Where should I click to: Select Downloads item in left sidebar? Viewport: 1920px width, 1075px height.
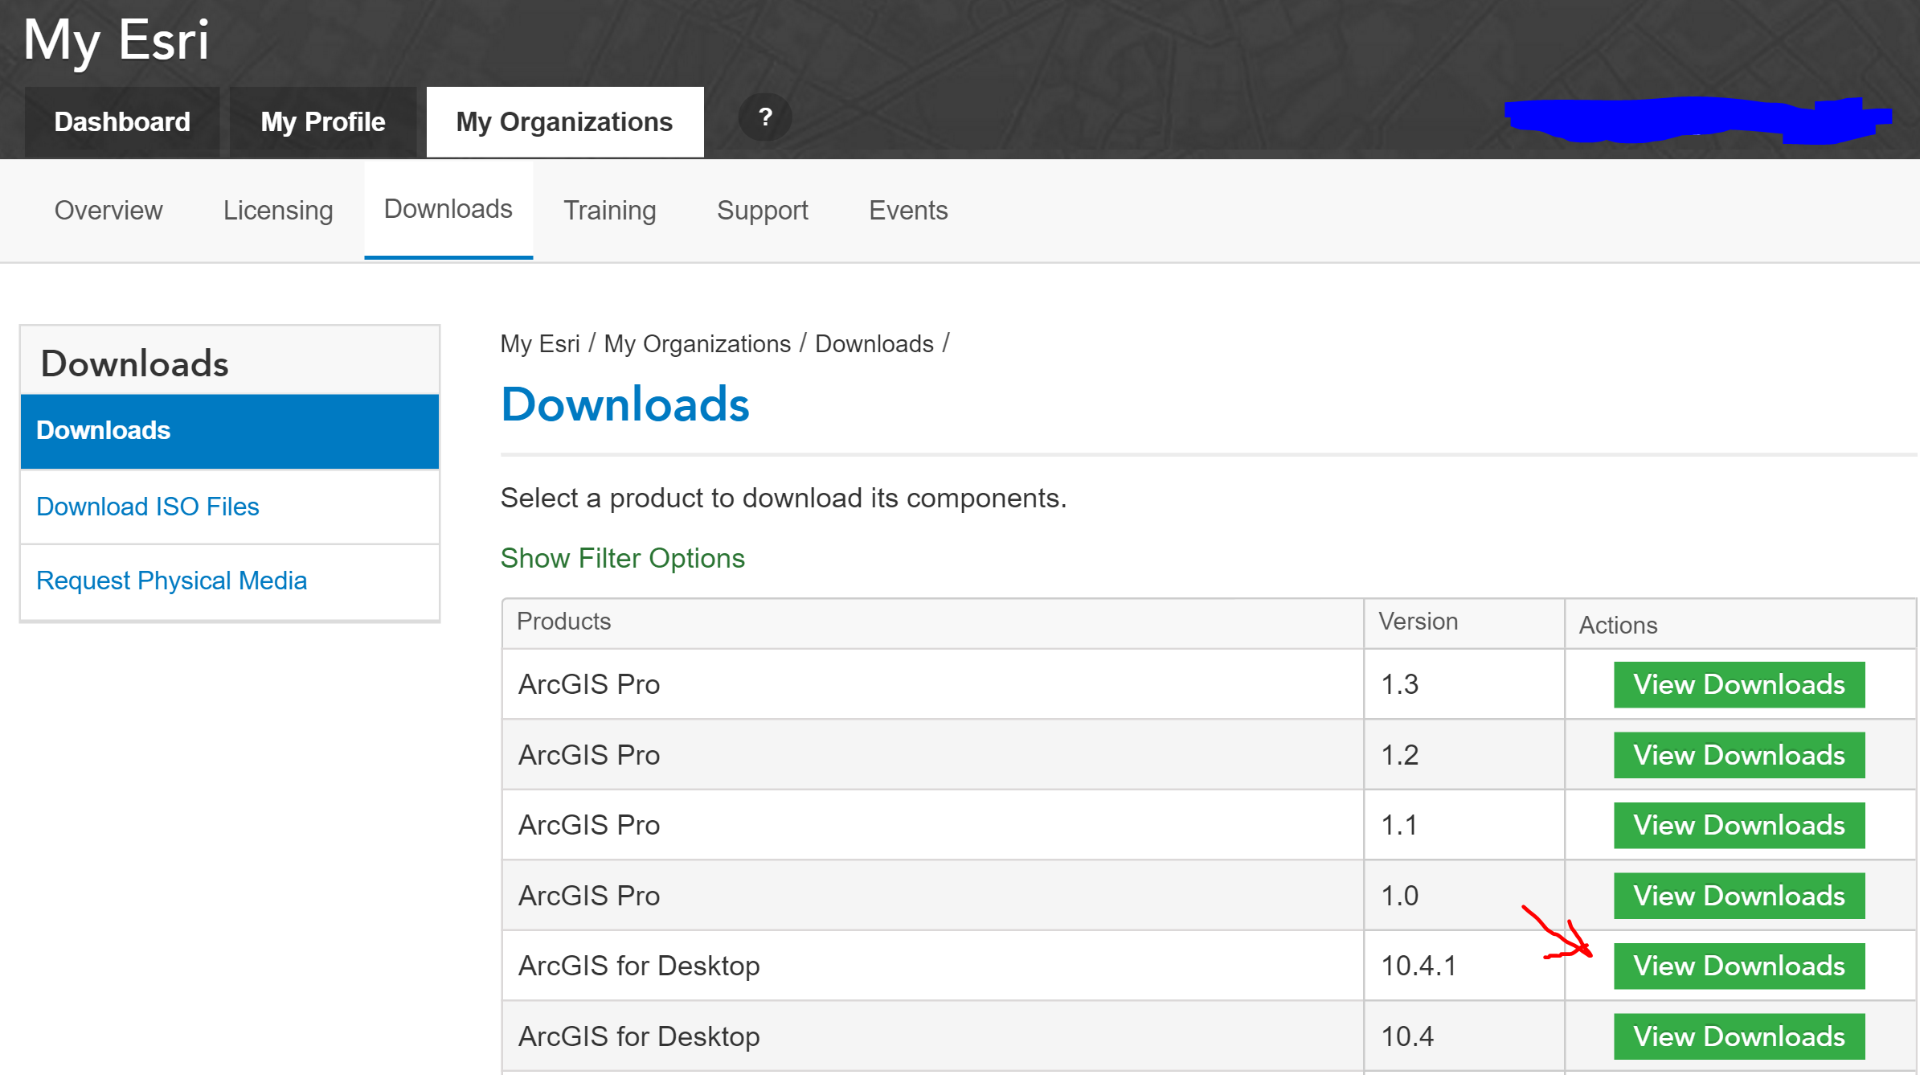pos(104,430)
